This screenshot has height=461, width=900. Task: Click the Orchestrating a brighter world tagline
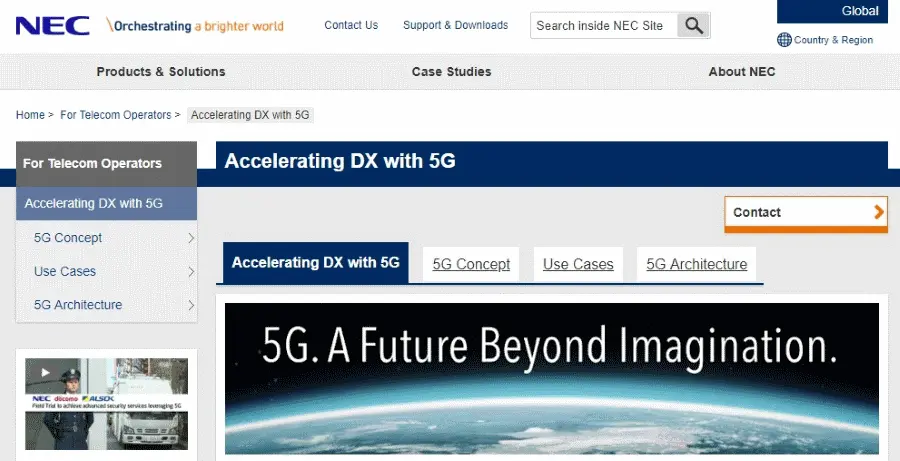pos(195,26)
